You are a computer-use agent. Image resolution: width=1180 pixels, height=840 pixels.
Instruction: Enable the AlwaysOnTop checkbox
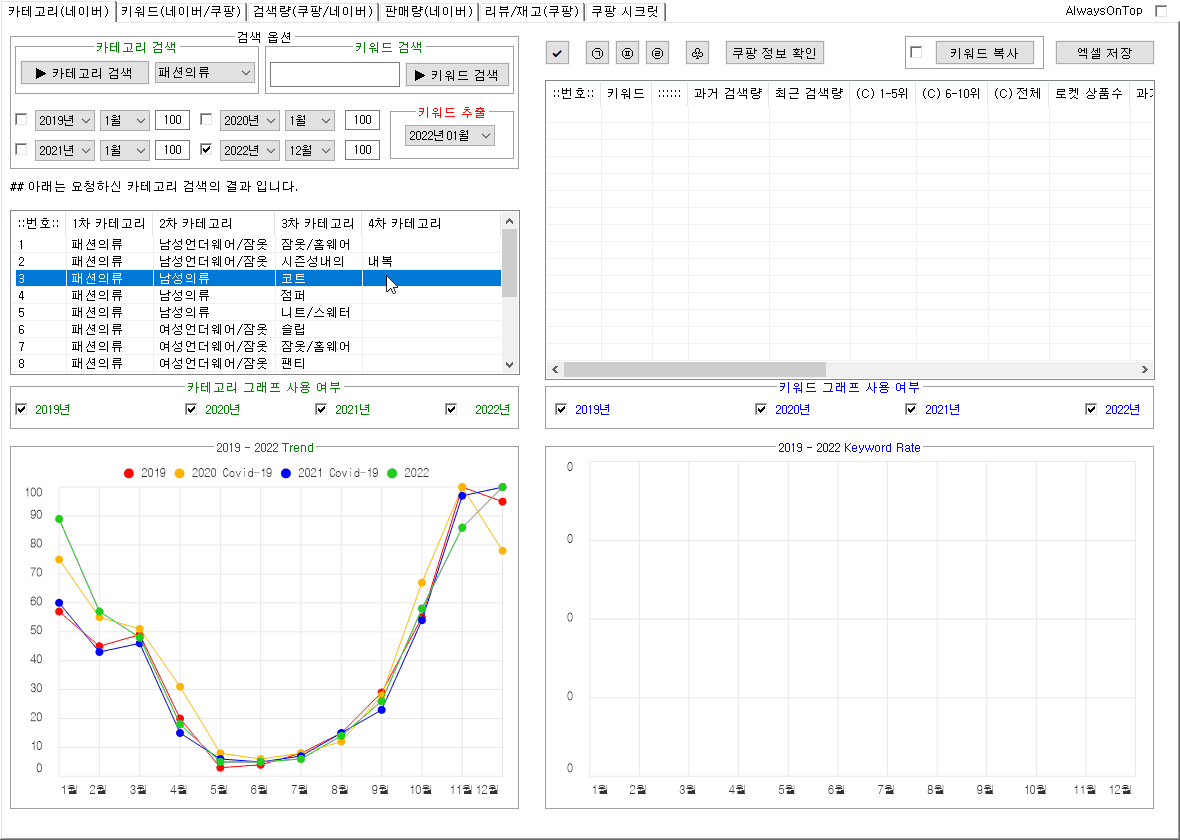click(1160, 11)
